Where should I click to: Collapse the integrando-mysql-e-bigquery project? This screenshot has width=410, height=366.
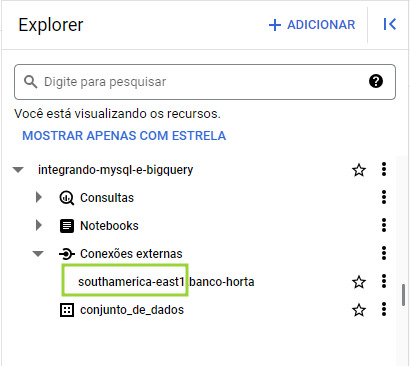point(18,170)
